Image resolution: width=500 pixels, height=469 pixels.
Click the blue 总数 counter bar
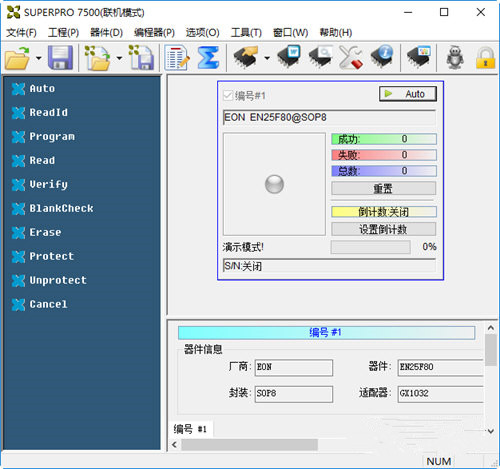pos(384,171)
